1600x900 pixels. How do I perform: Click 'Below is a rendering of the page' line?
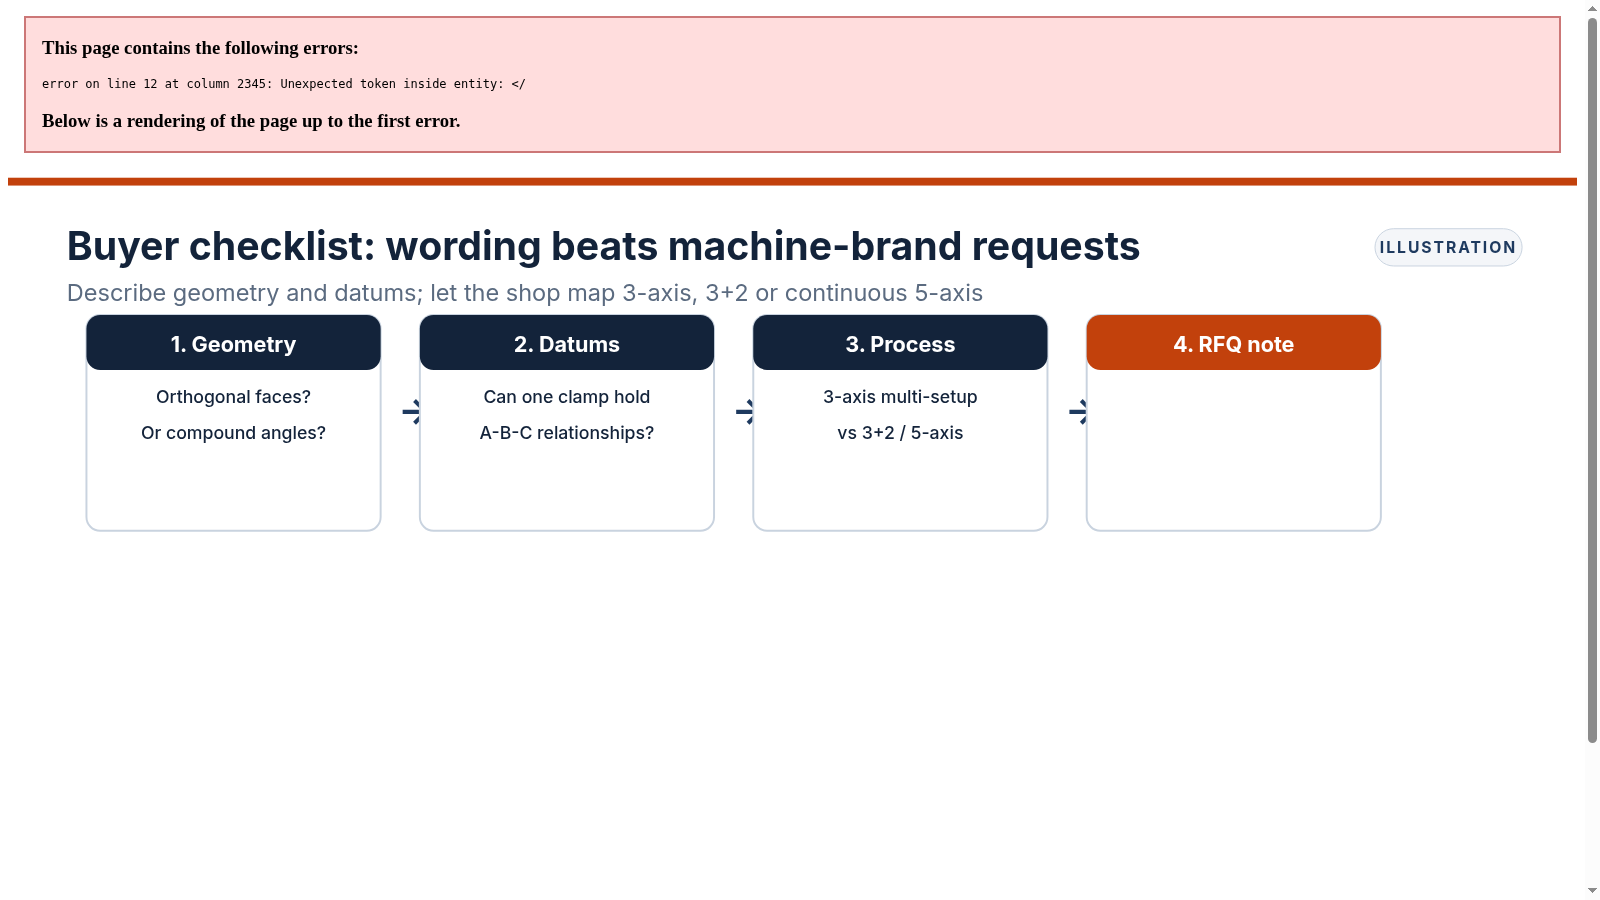coord(251,121)
